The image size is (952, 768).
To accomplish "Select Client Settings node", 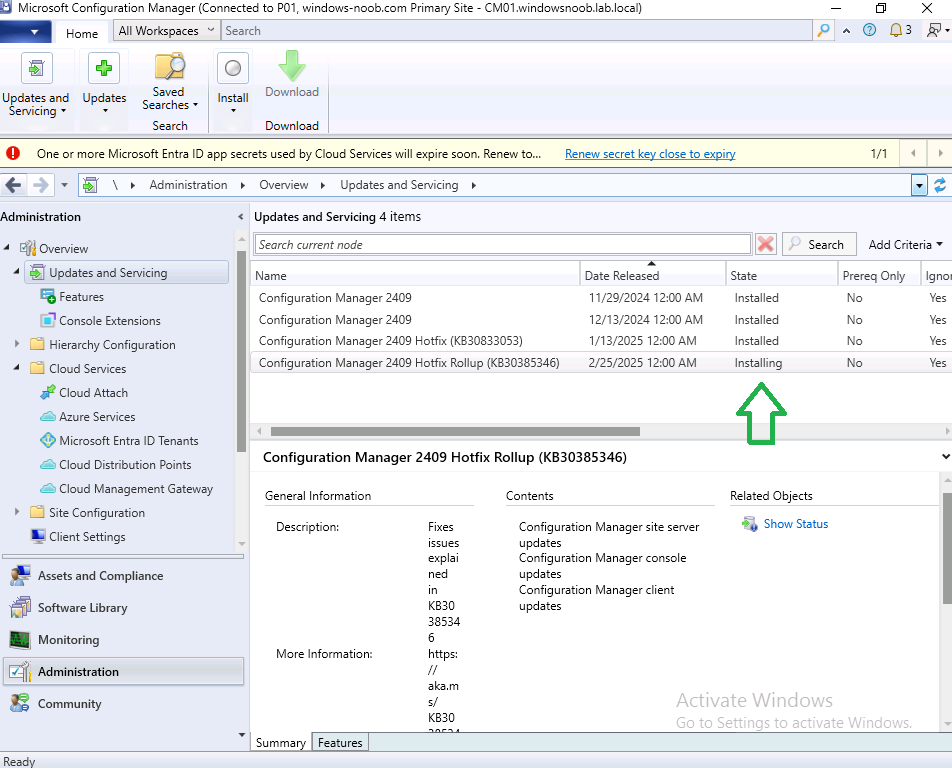I will [x=78, y=537].
